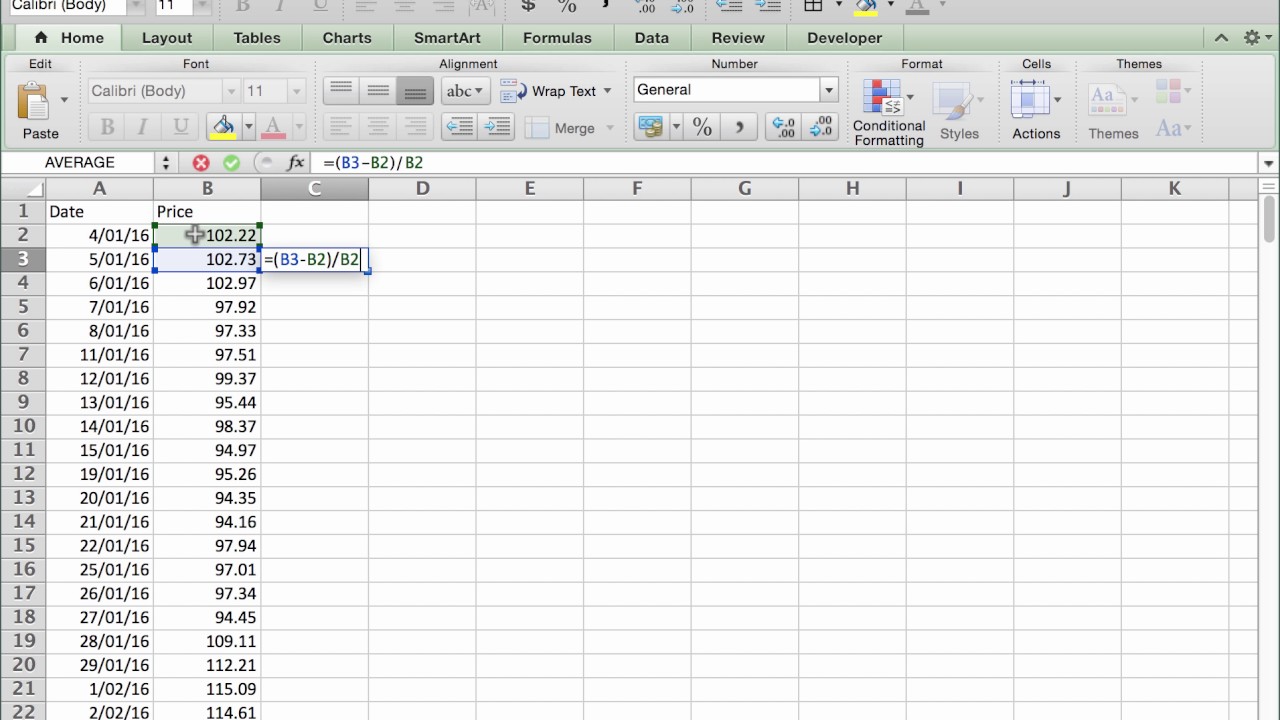The height and width of the screenshot is (720, 1280).
Task: Click the Paste clipboard icon
Action: coord(34,101)
